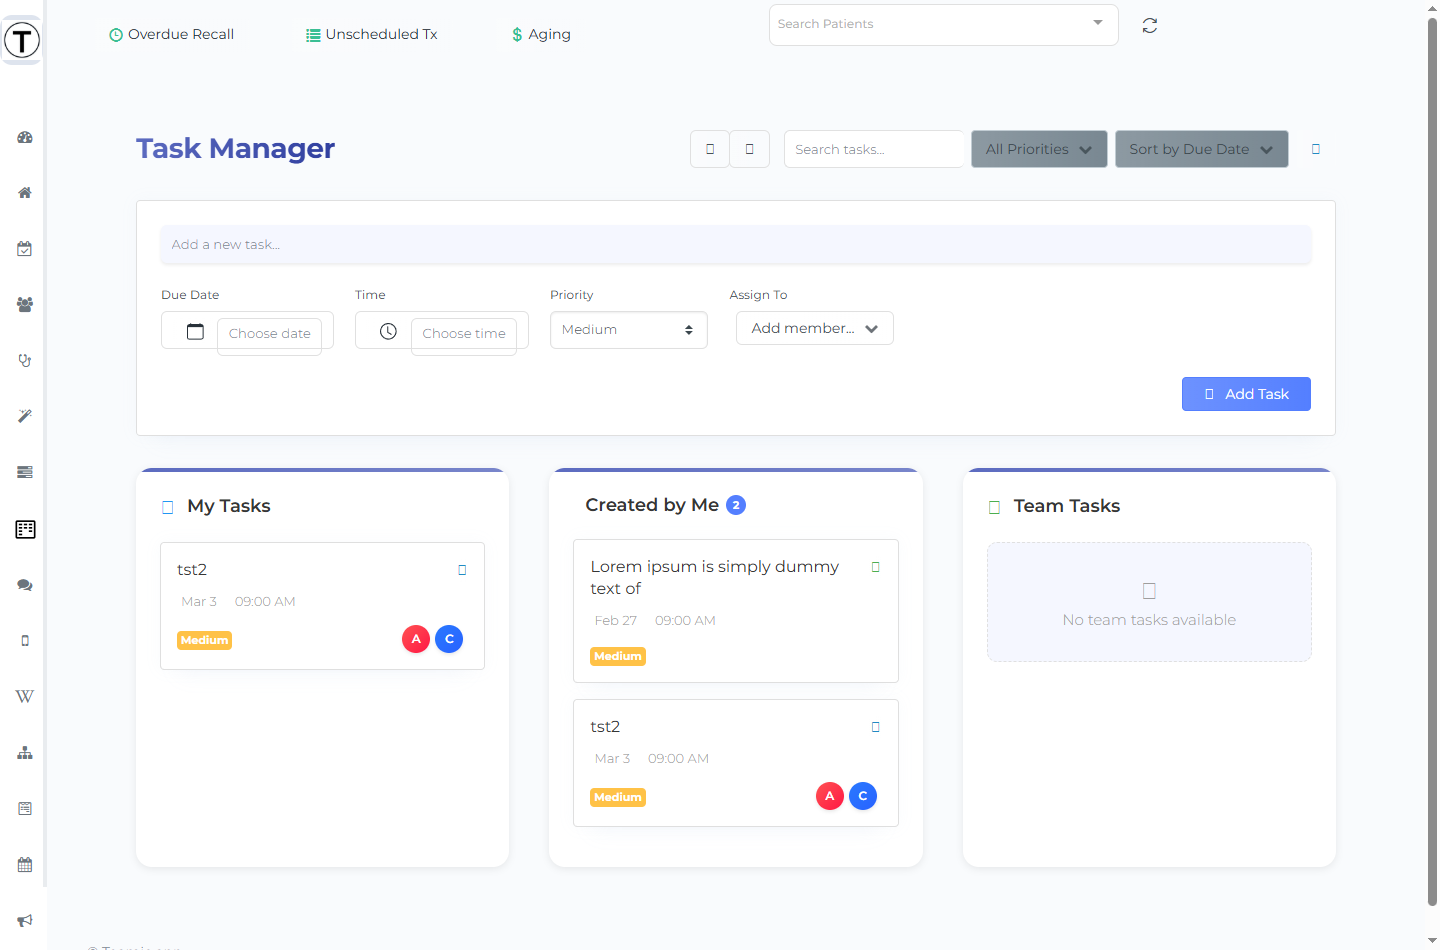Open the patients group icon in sidebar
Image resolution: width=1440 pixels, height=950 pixels.
[x=25, y=305]
